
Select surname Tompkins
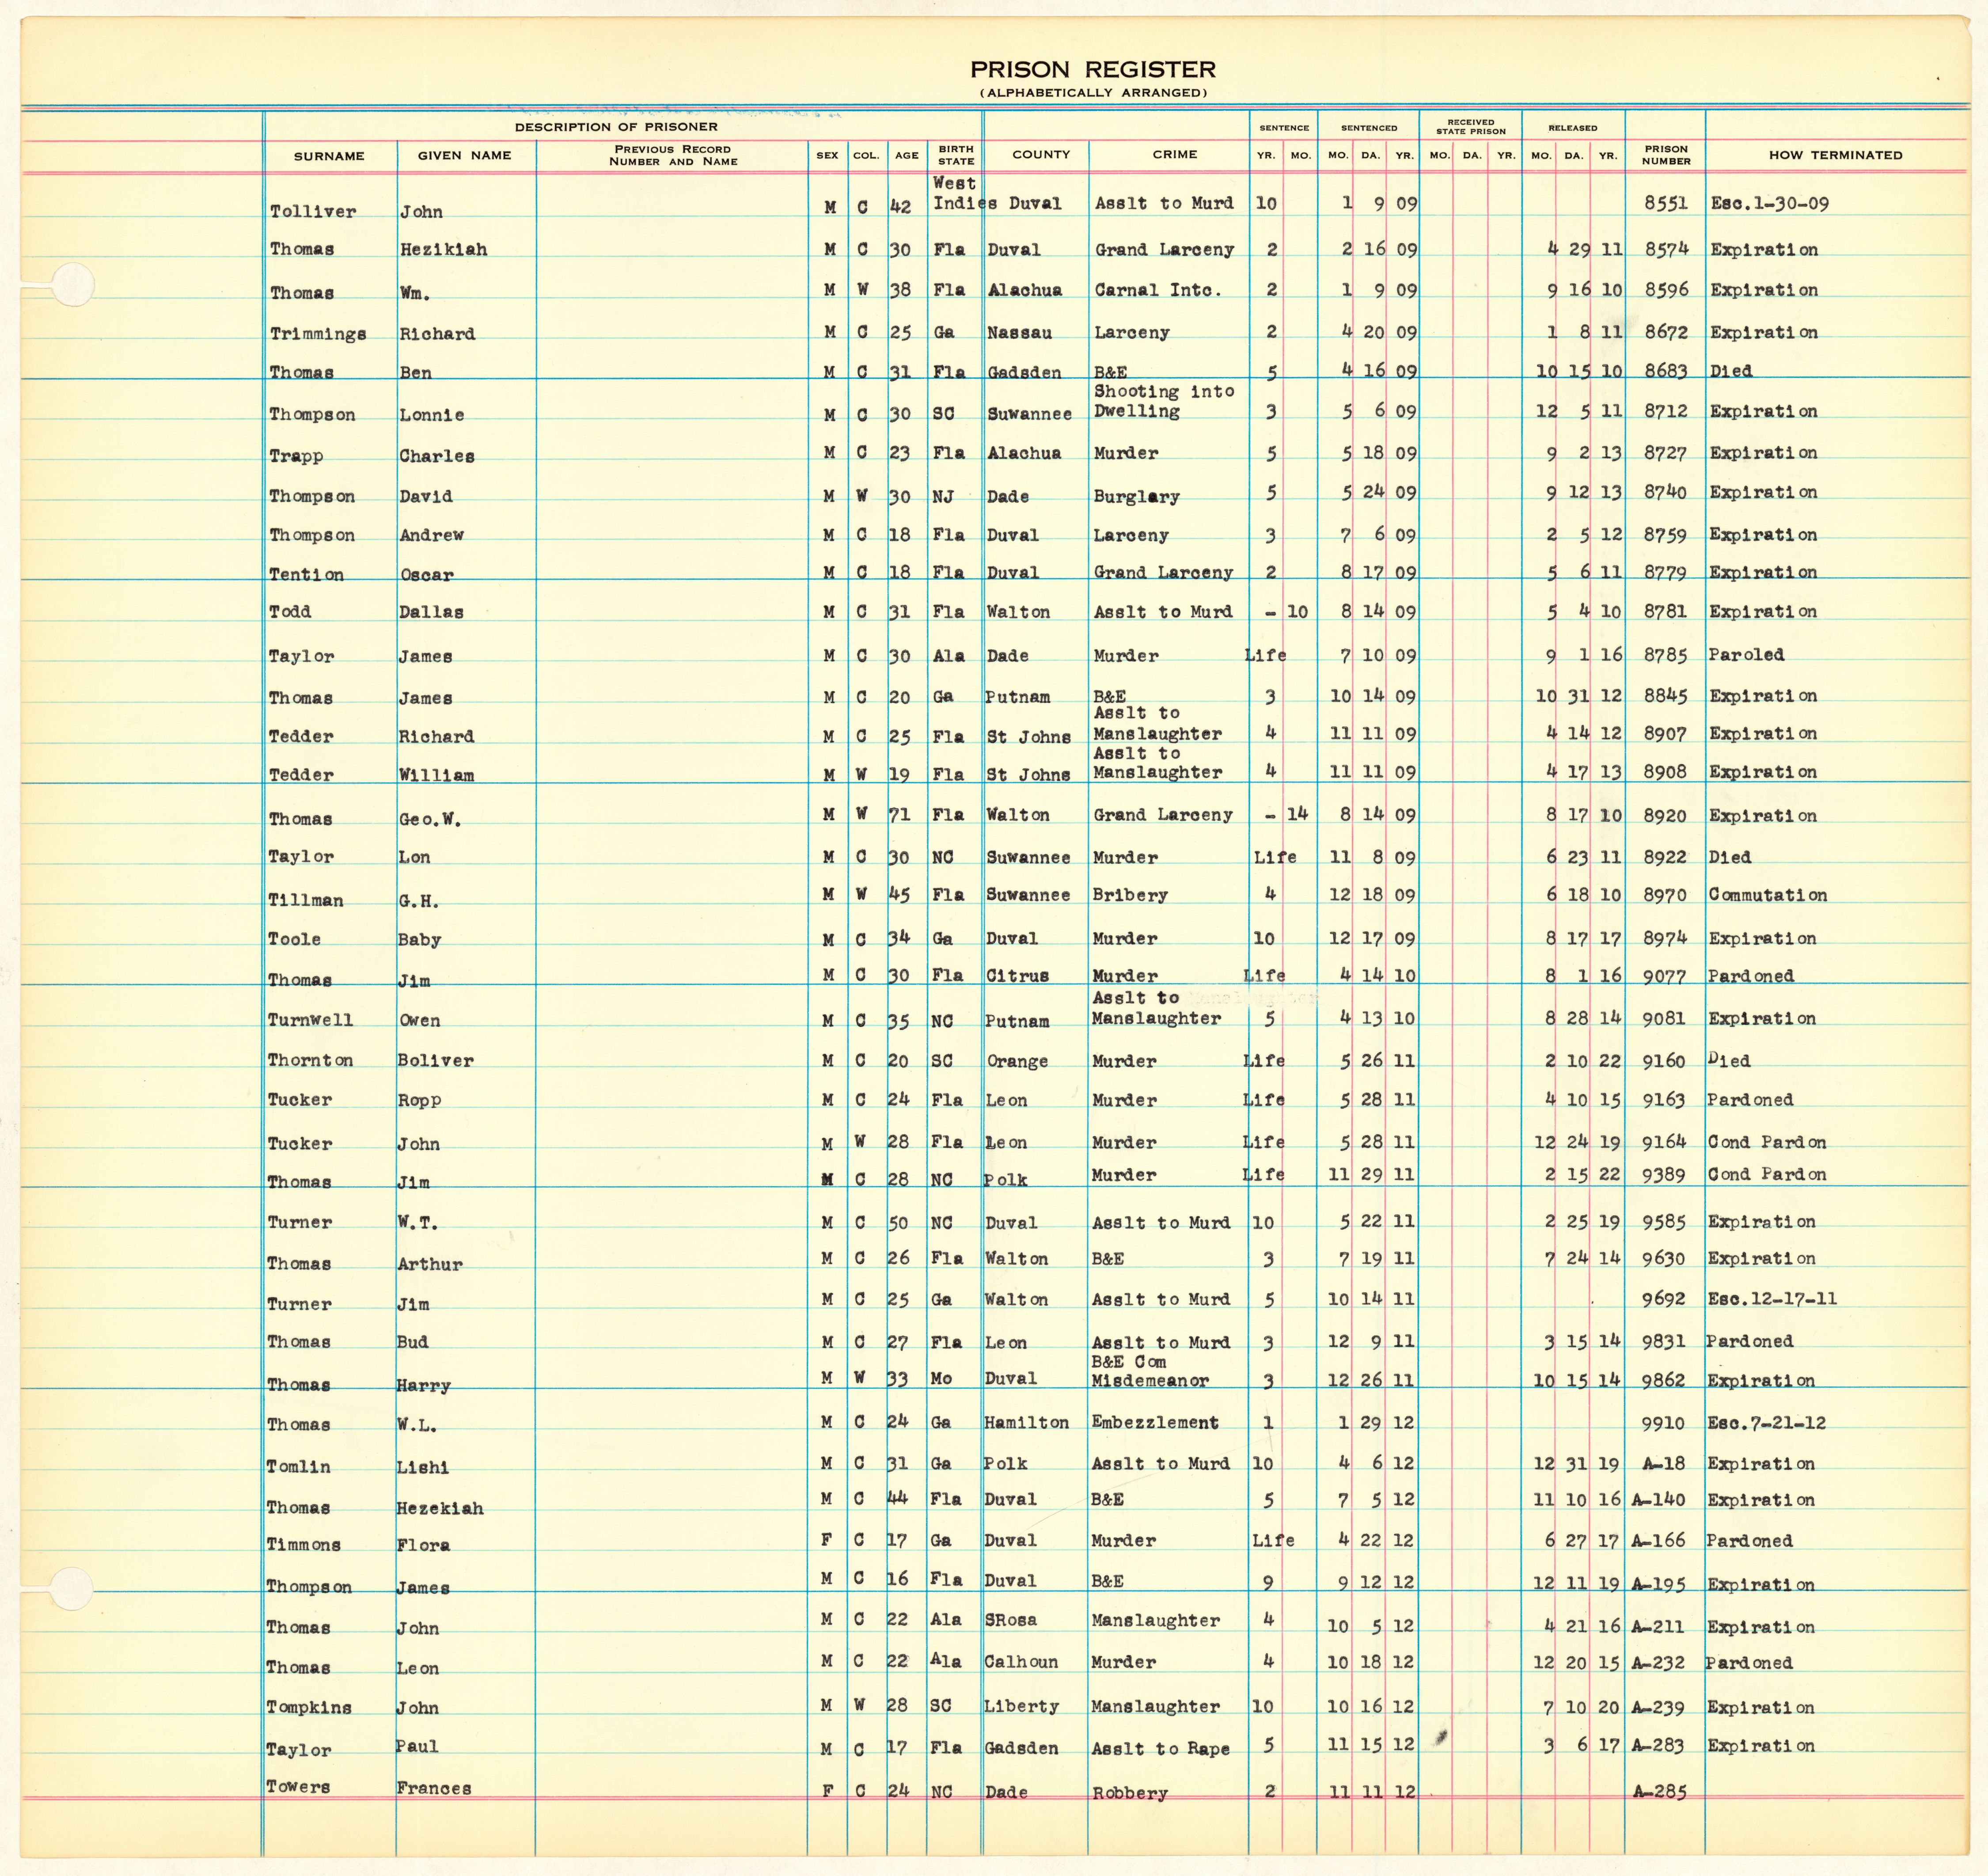tap(309, 1708)
